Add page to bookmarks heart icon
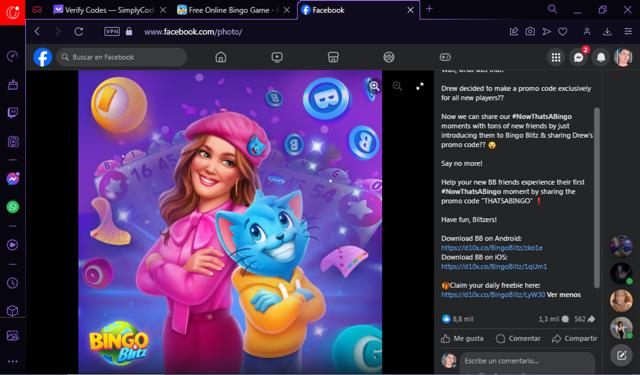The height and width of the screenshot is (375, 640). 562,31
